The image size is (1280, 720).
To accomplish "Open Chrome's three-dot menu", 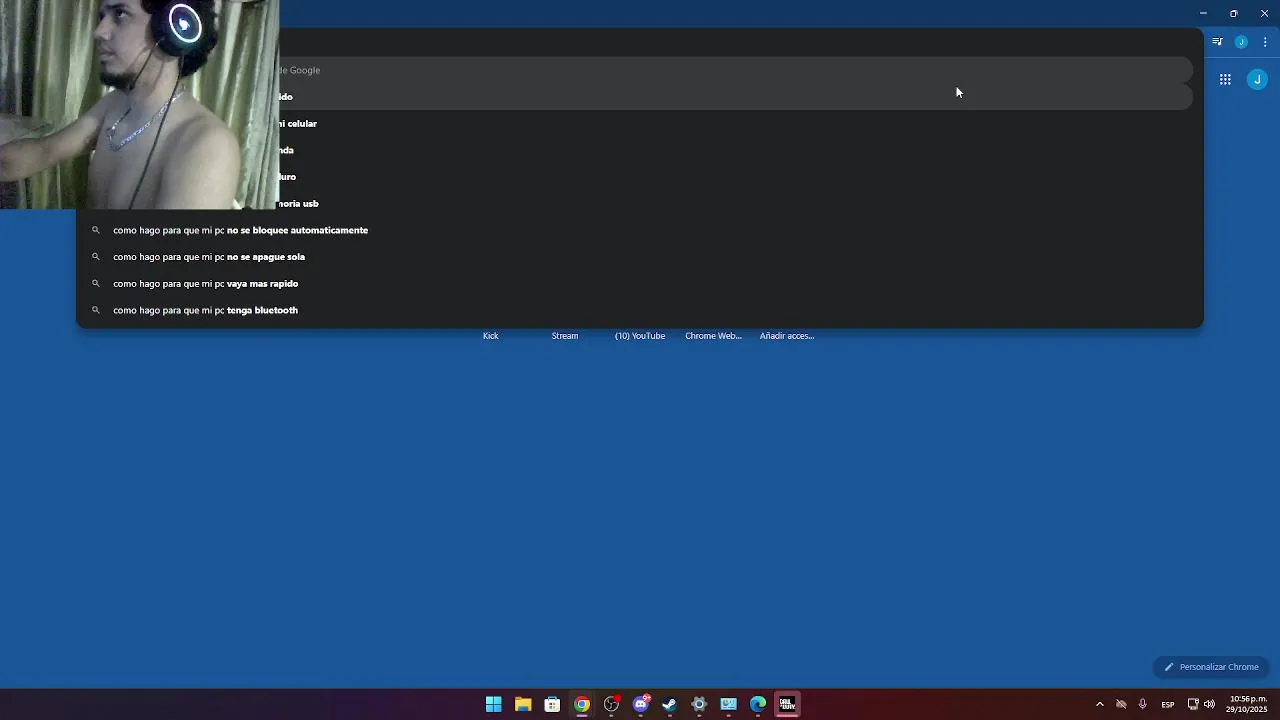I will [1265, 42].
